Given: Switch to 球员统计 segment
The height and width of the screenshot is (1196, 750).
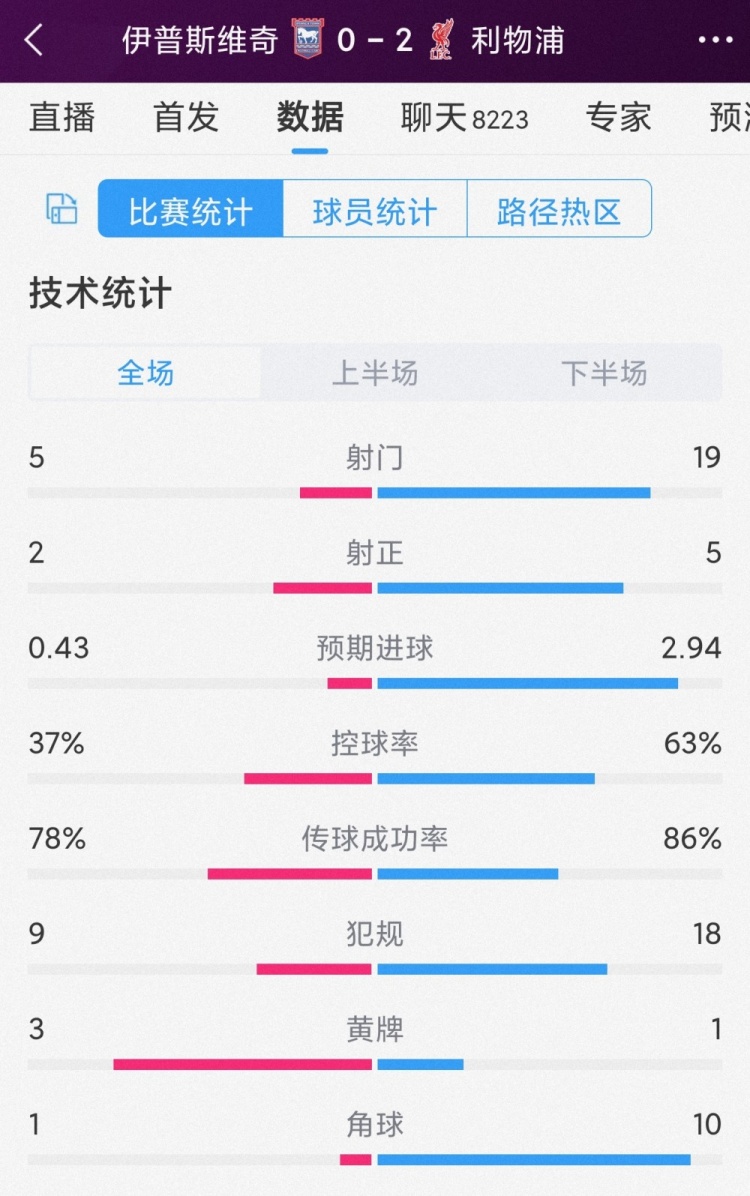Looking at the screenshot, I should pyautogui.click(x=375, y=209).
